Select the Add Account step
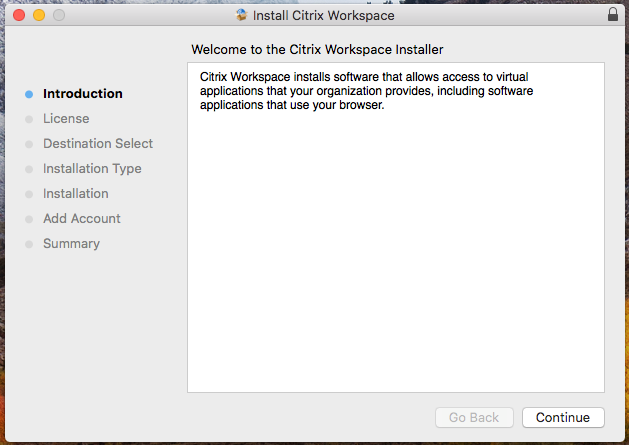629x445 pixels. click(82, 218)
